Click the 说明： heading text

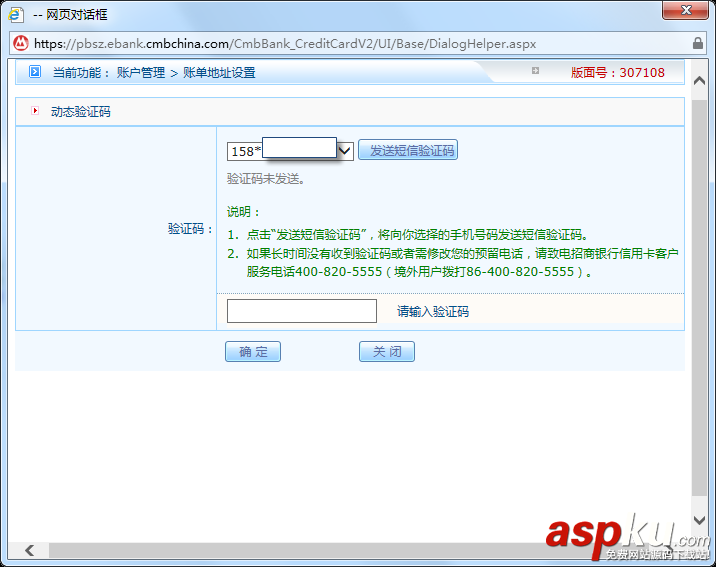click(x=243, y=212)
